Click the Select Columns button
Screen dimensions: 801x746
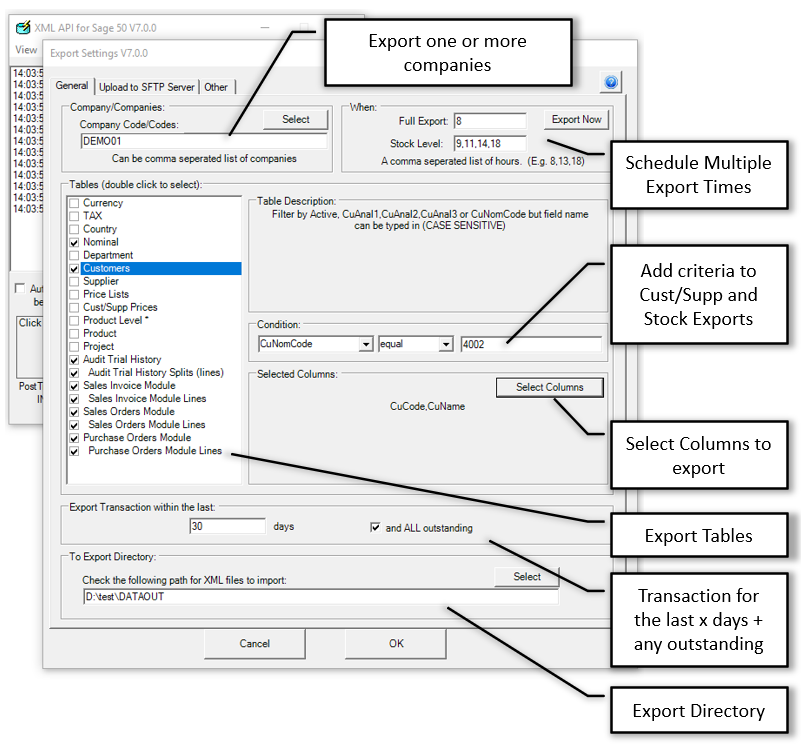pos(549,387)
